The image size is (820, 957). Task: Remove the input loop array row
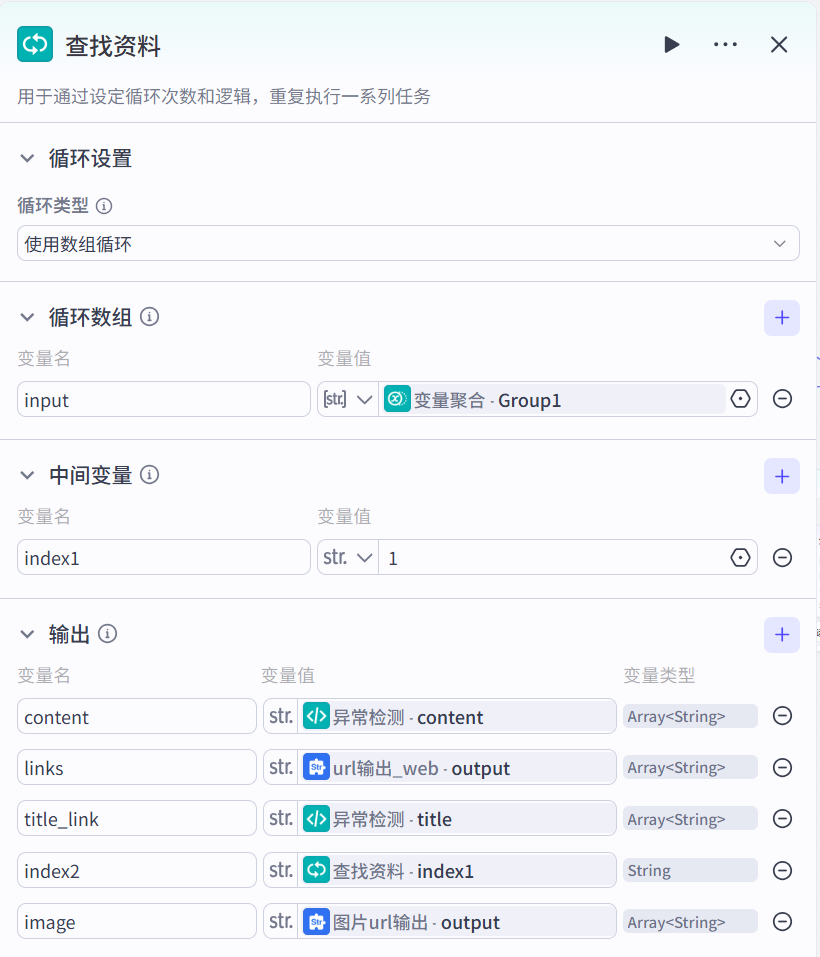pyautogui.click(x=783, y=399)
